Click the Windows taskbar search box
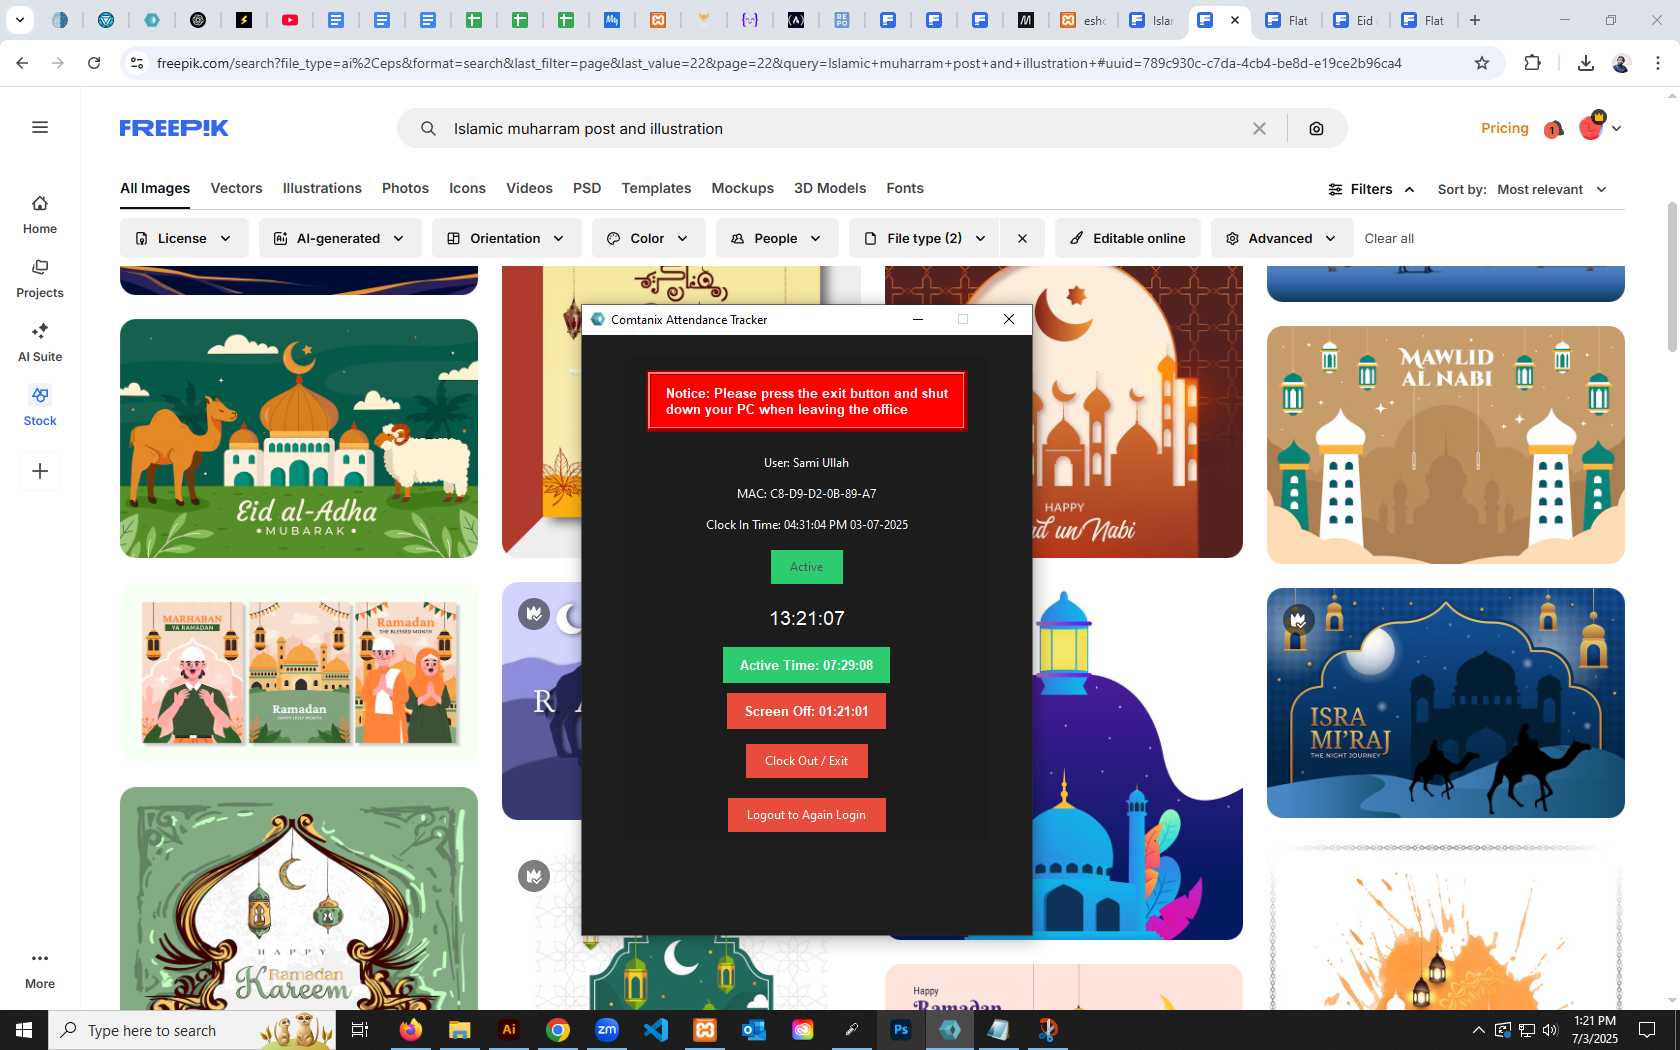The height and width of the screenshot is (1050, 1680). coord(192,1030)
